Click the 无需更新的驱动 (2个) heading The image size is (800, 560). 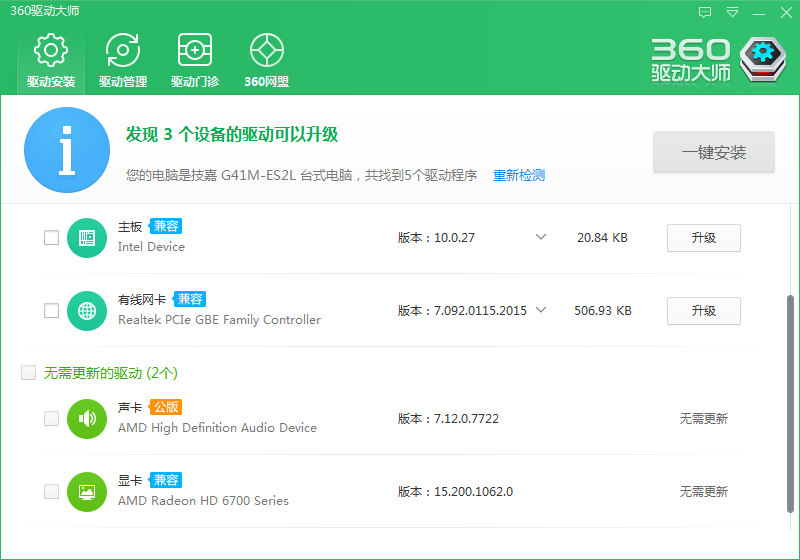pos(111,373)
